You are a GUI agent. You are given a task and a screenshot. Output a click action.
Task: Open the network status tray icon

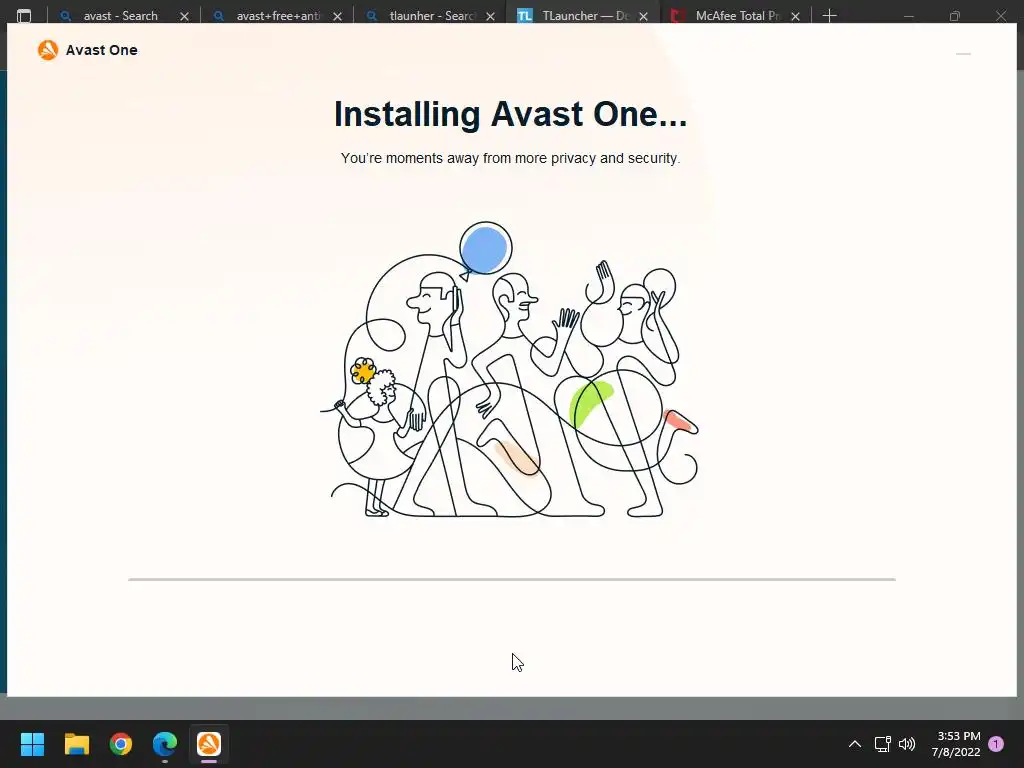point(882,744)
